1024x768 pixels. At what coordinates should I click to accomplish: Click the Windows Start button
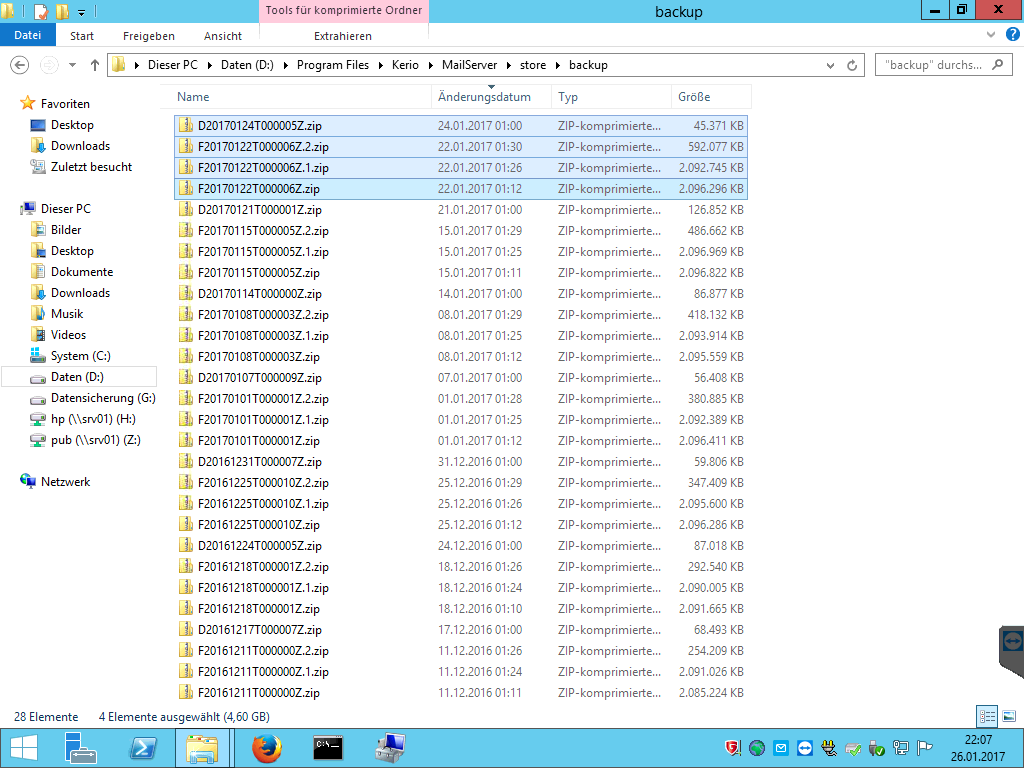(x=23, y=747)
